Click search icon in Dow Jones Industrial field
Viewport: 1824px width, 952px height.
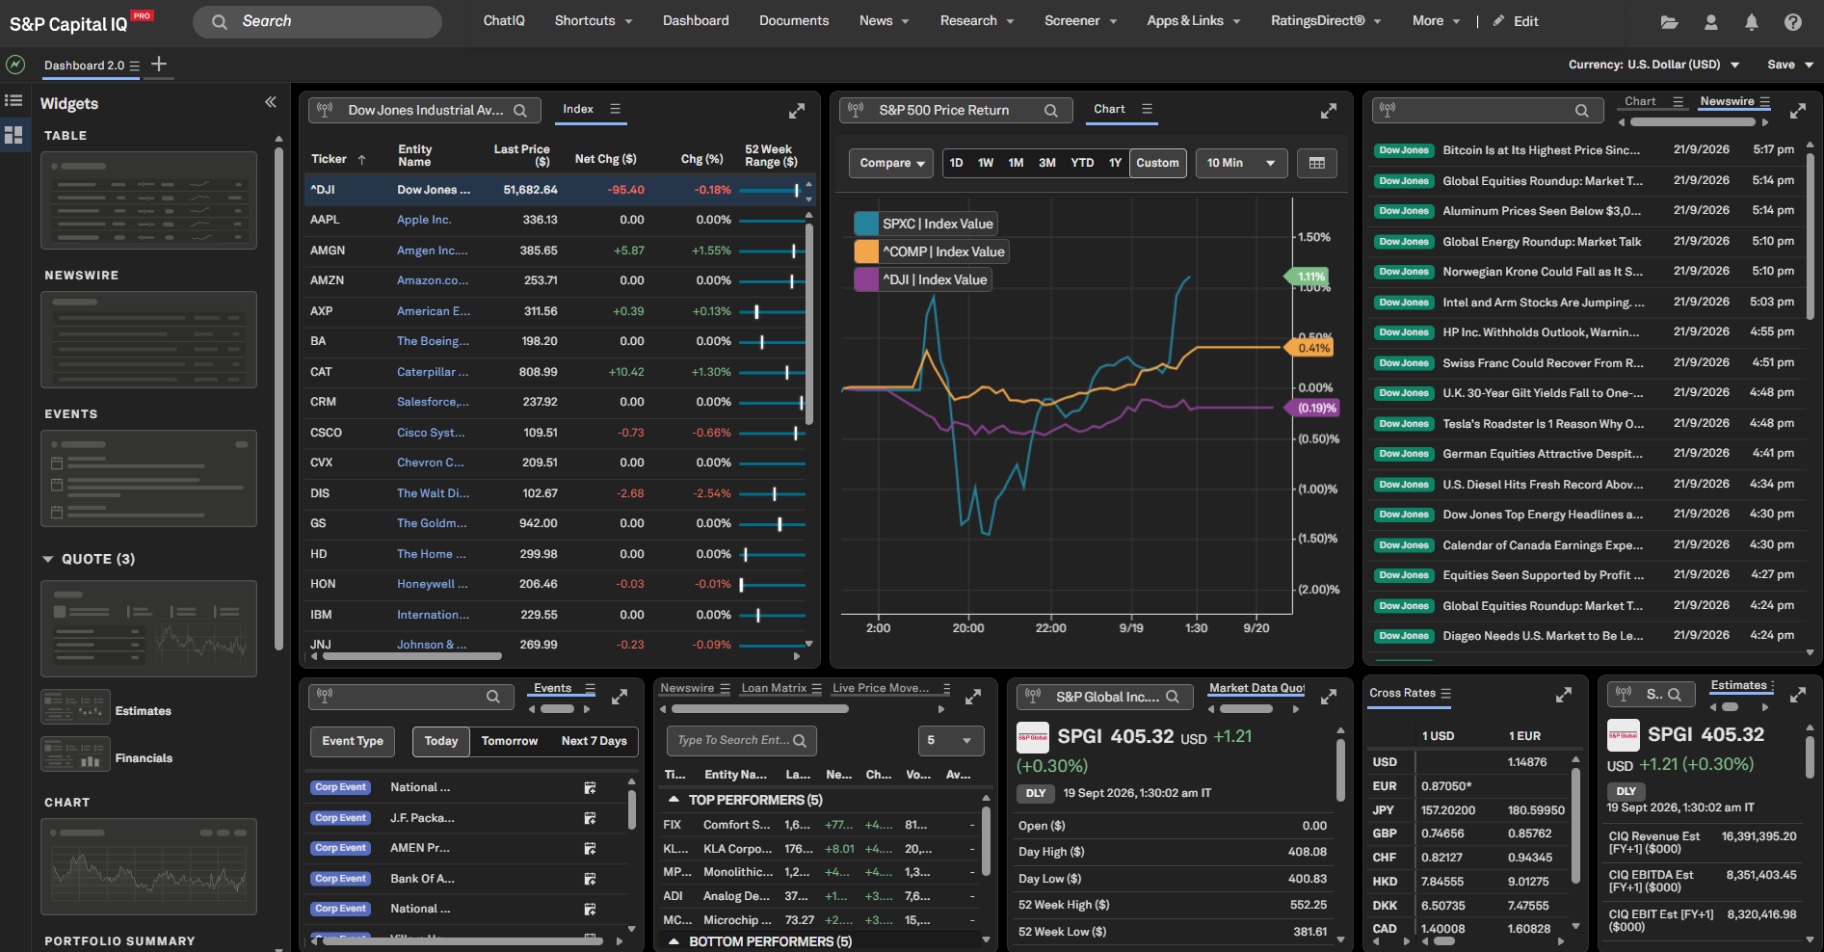(x=521, y=111)
